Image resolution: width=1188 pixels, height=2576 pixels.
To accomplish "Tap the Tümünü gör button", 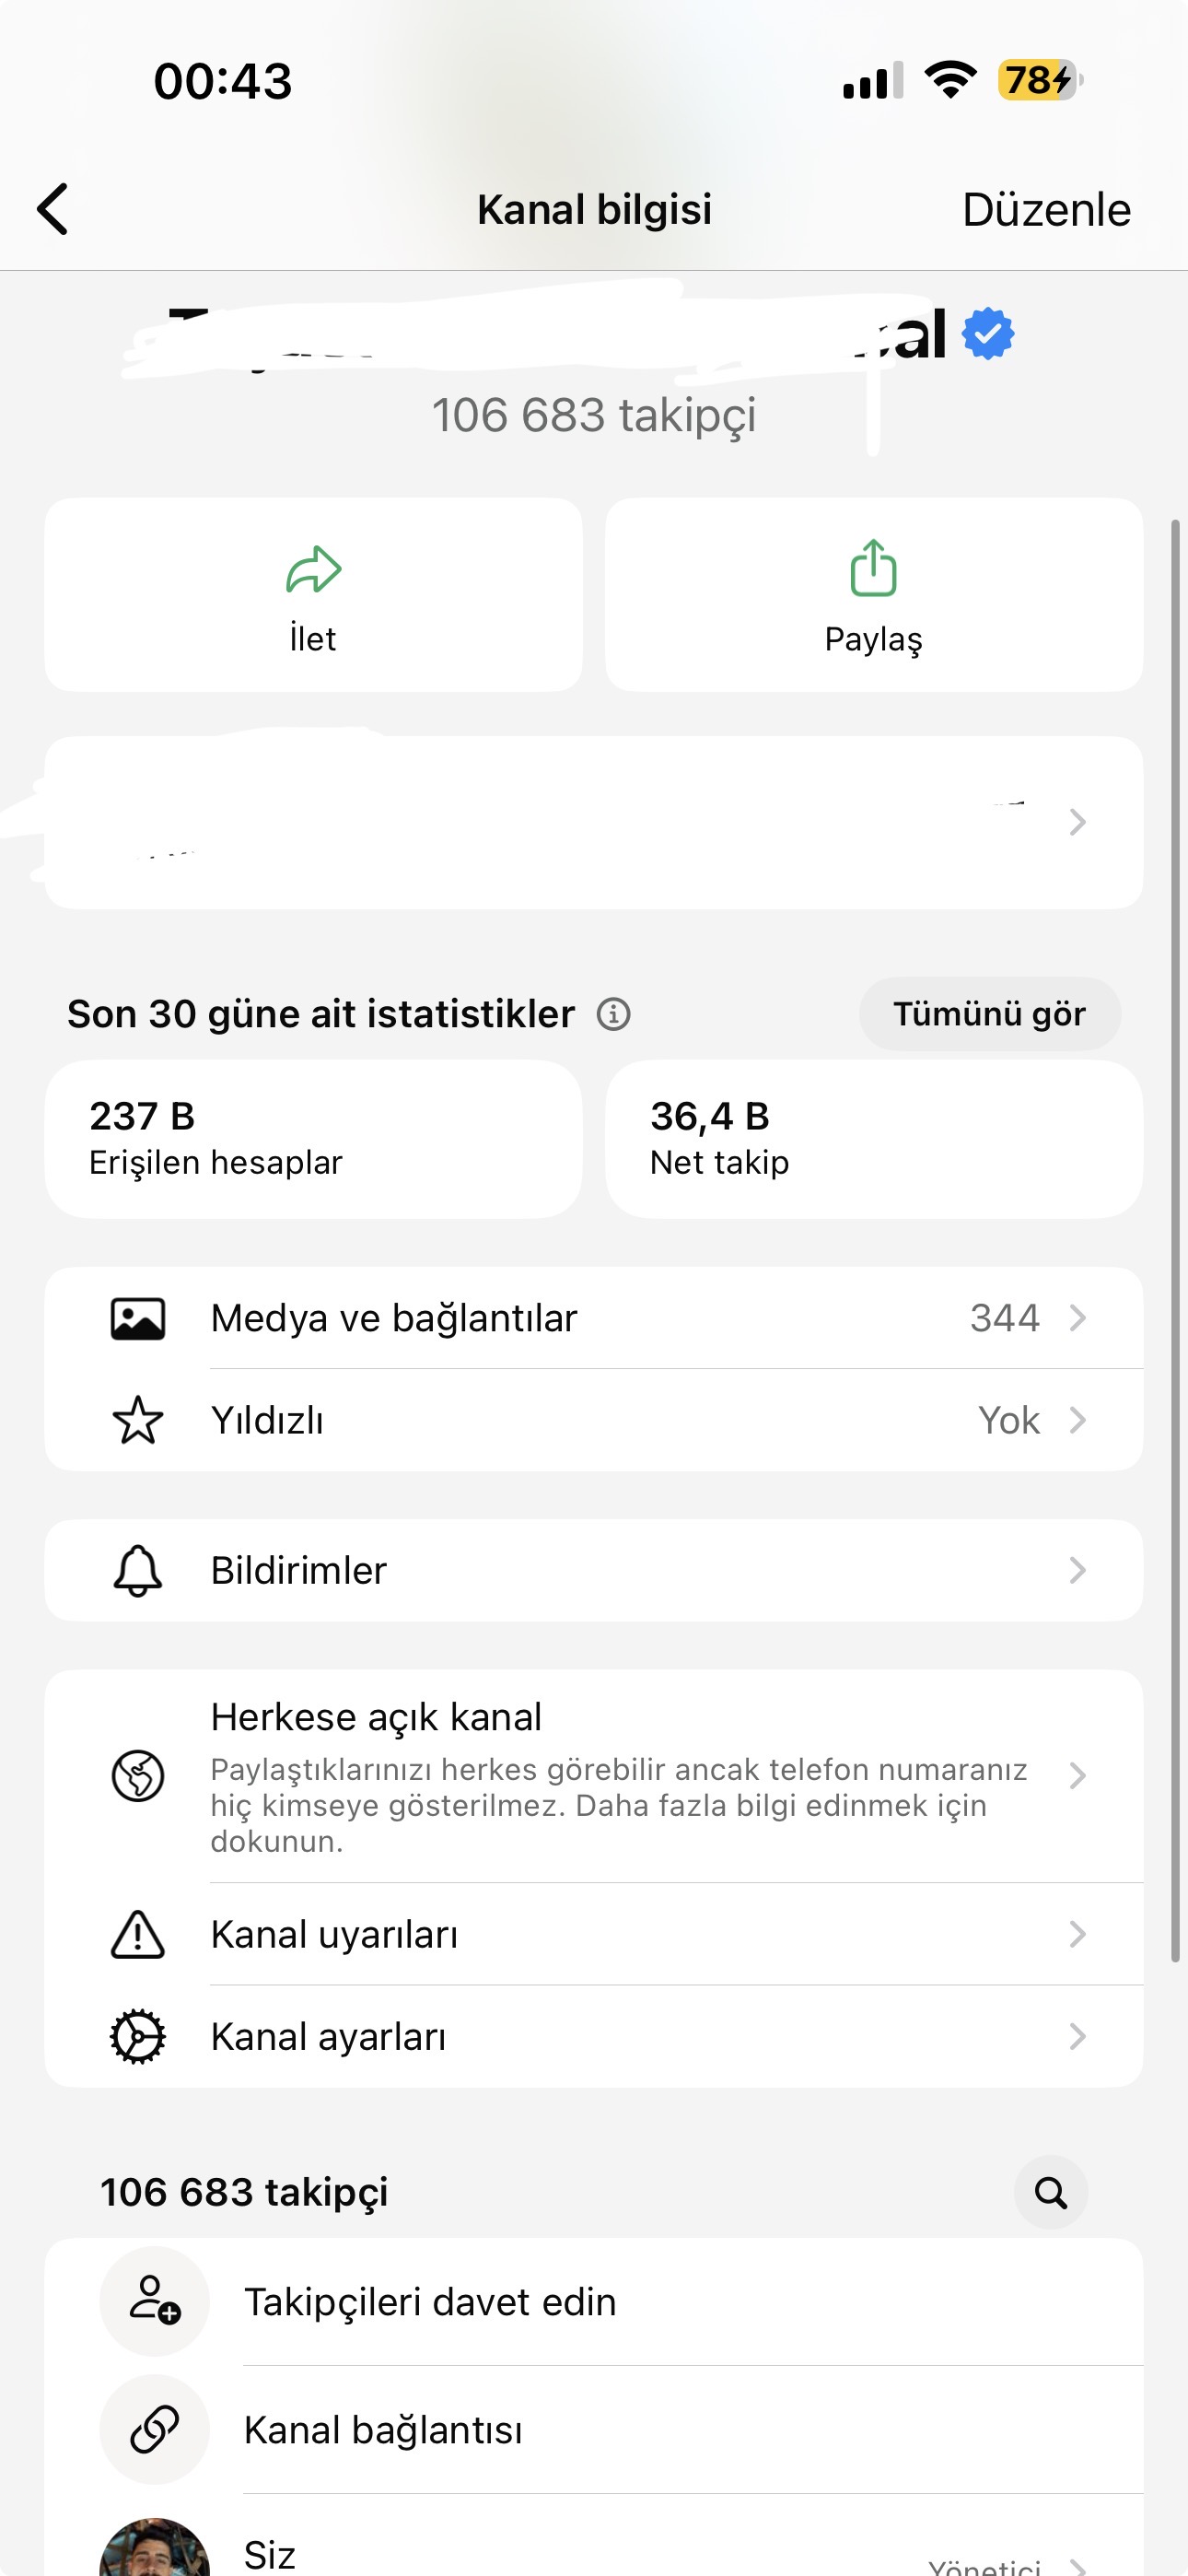I will click(x=989, y=1014).
